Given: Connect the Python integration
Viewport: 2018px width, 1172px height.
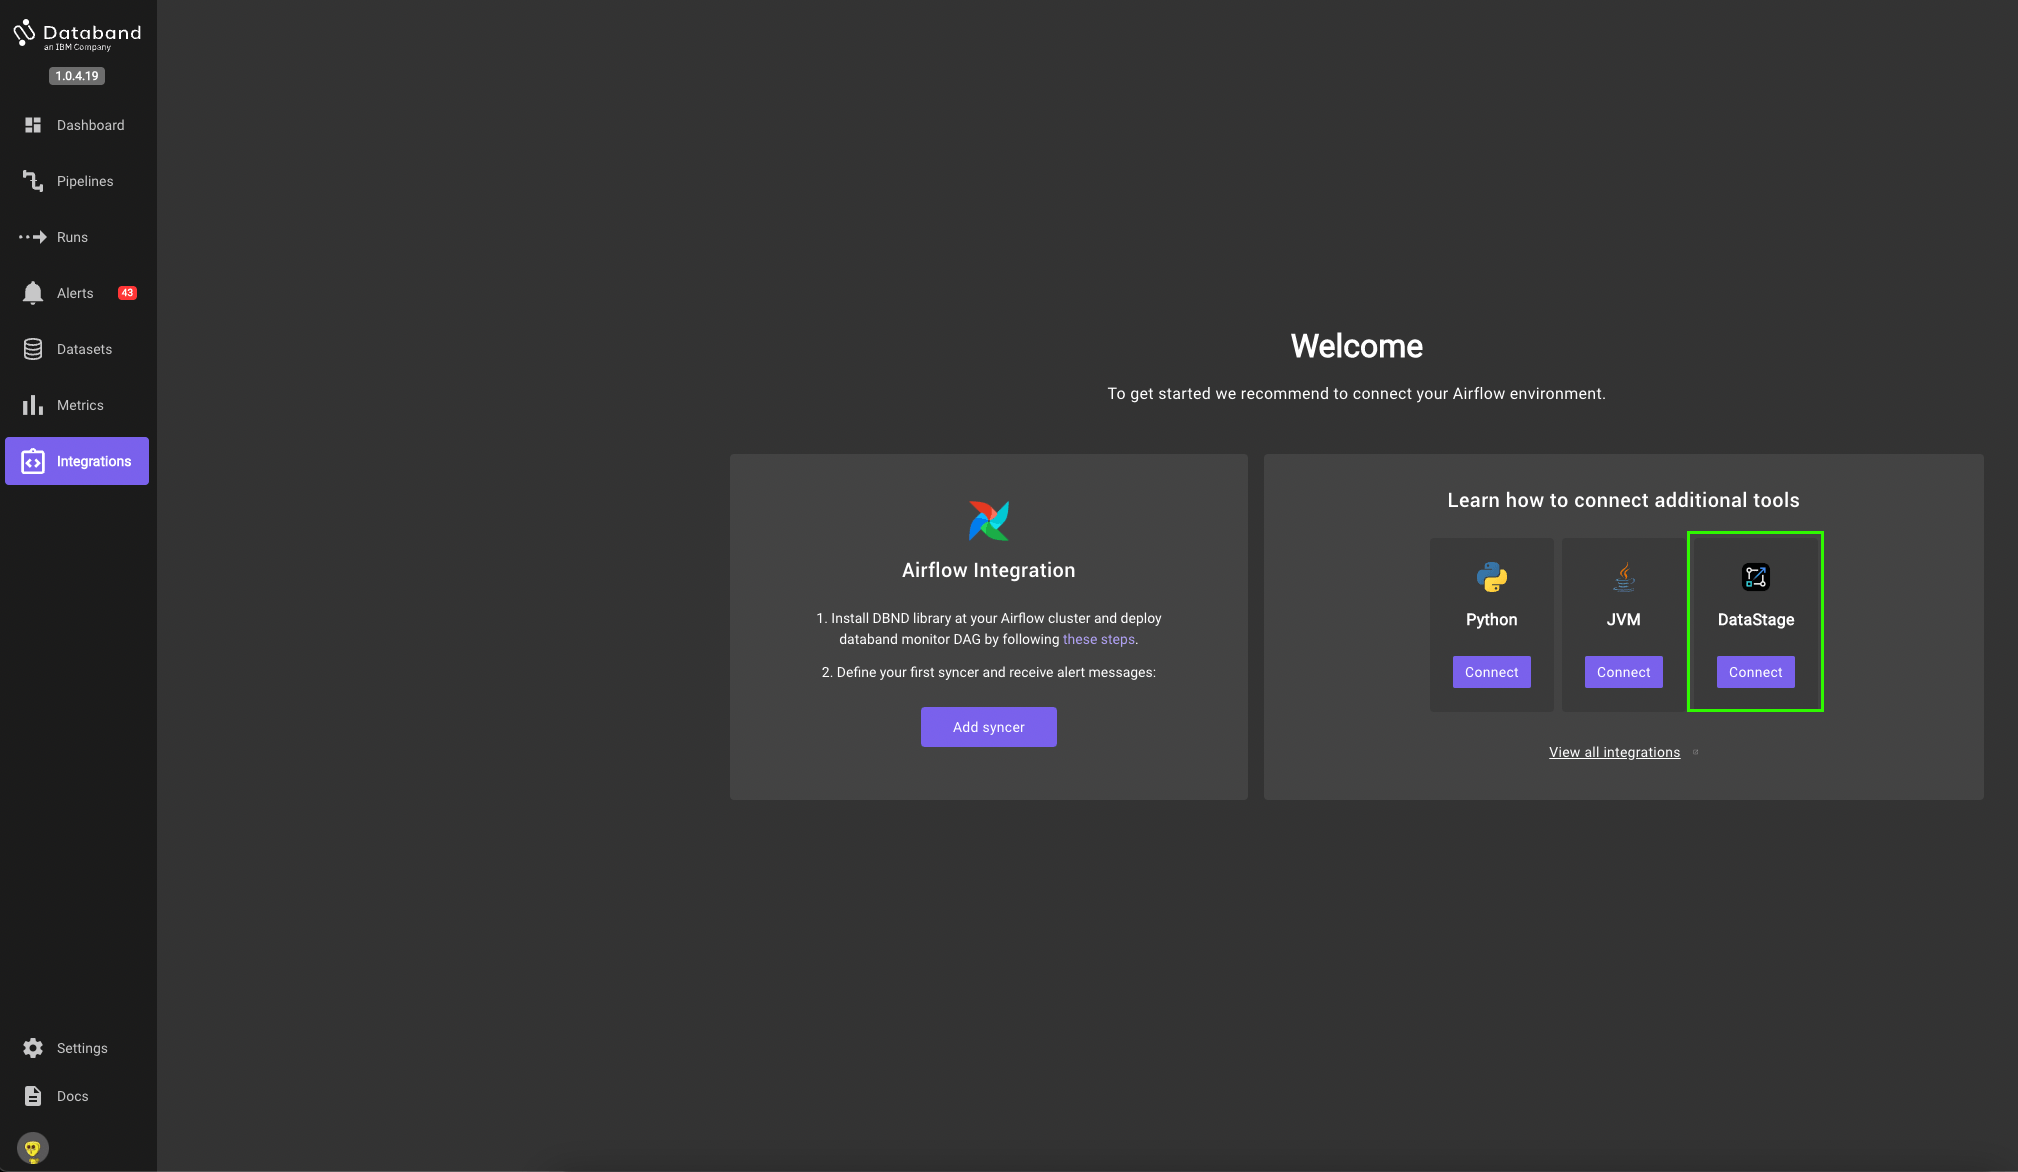Looking at the screenshot, I should 1491,672.
